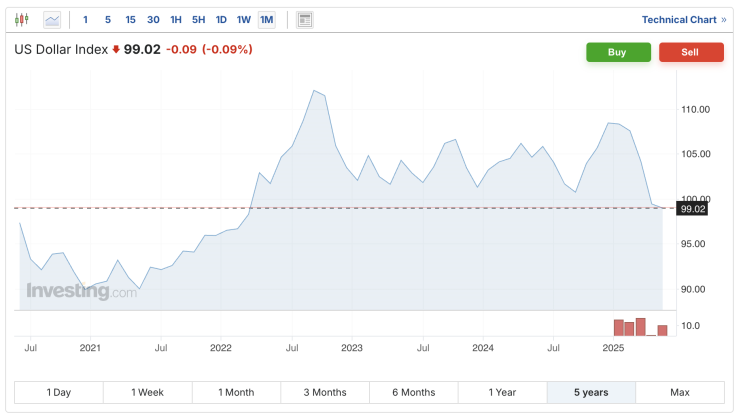Viewport: 743px width, 418px height.
Task: Show the 1 Week range
Action: pyautogui.click(x=147, y=392)
